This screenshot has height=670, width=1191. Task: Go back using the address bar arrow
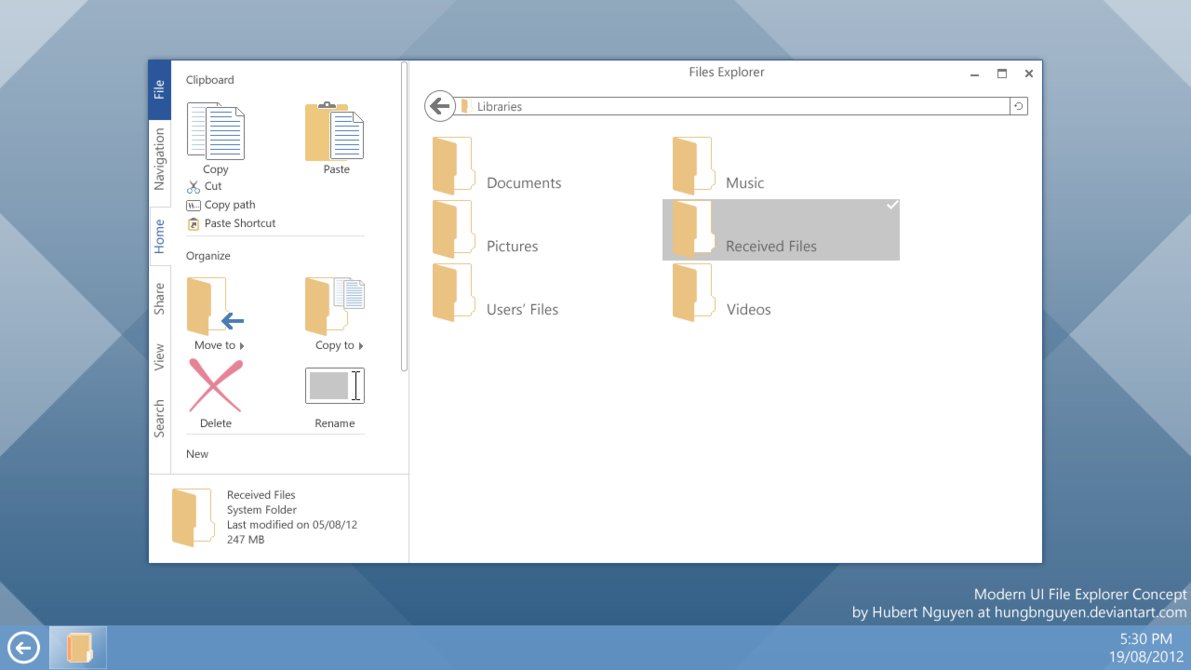click(x=440, y=106)
